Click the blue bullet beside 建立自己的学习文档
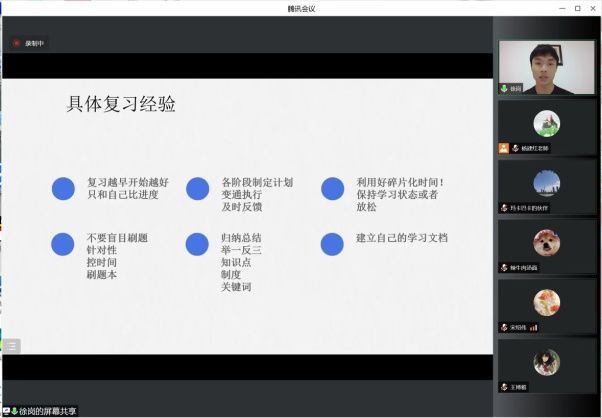This screenshot has height=418, width=602. (332, 244)
